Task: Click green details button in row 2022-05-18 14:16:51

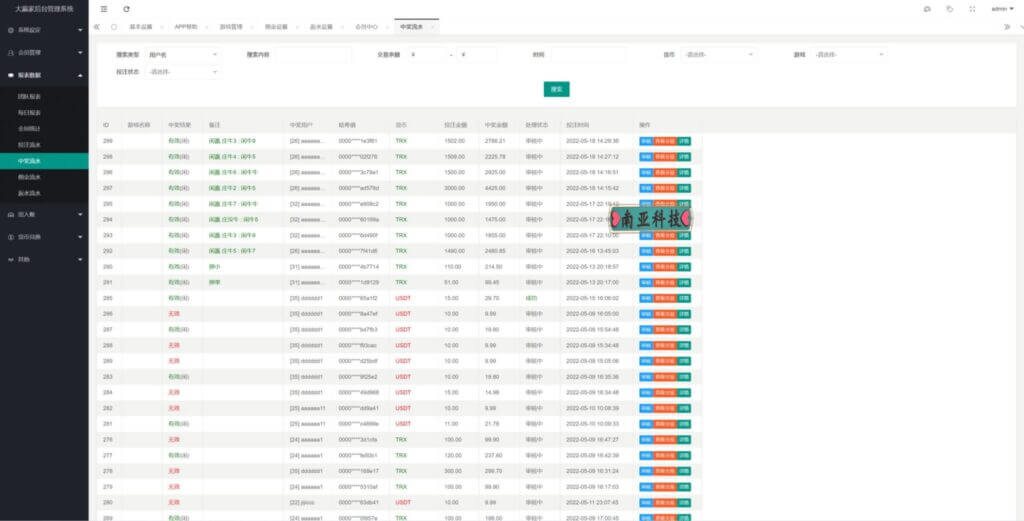Action: 684,172
